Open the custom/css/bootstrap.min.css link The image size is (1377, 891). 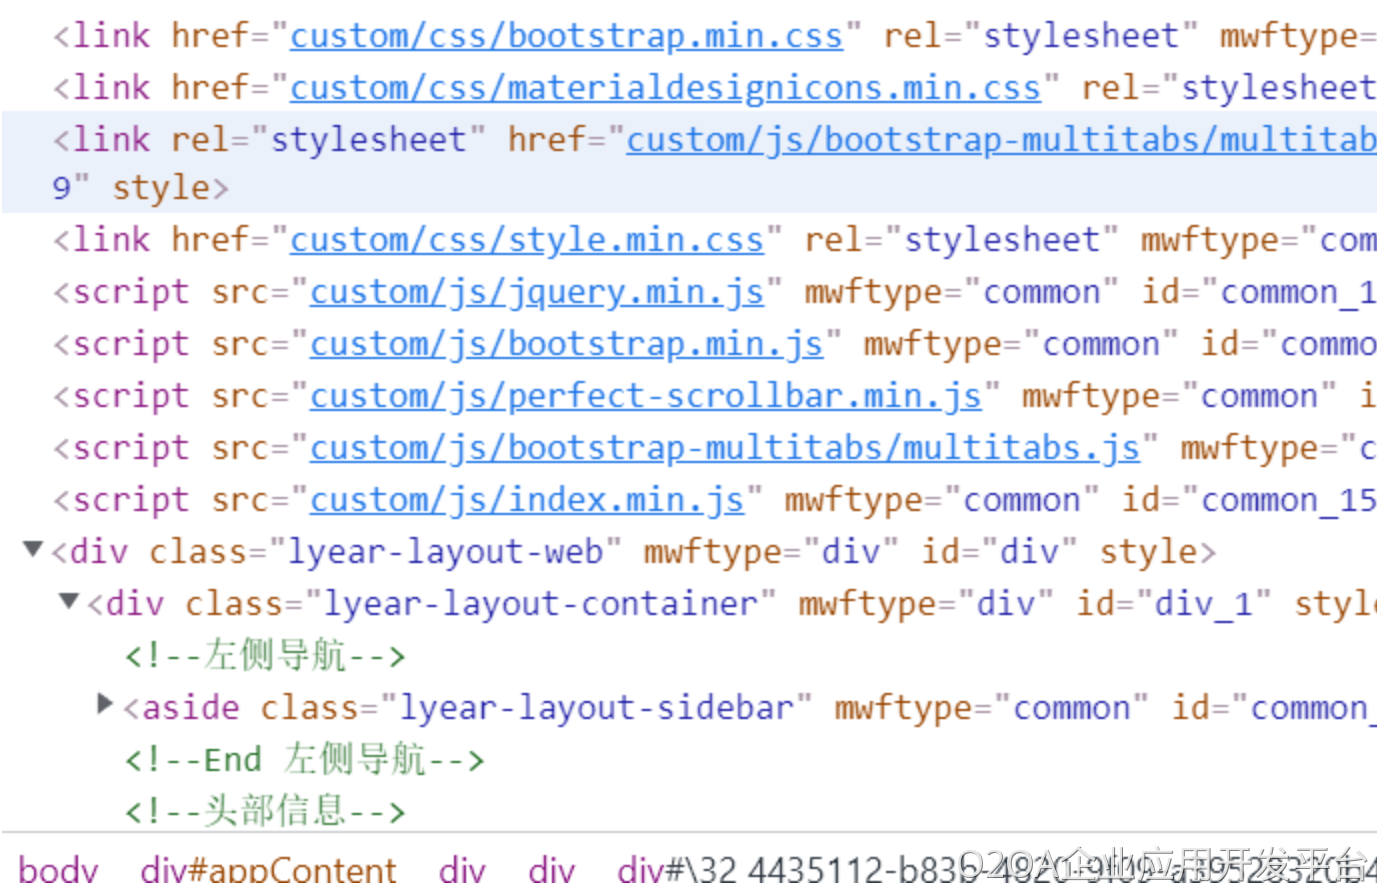click(x=566, y=36)
